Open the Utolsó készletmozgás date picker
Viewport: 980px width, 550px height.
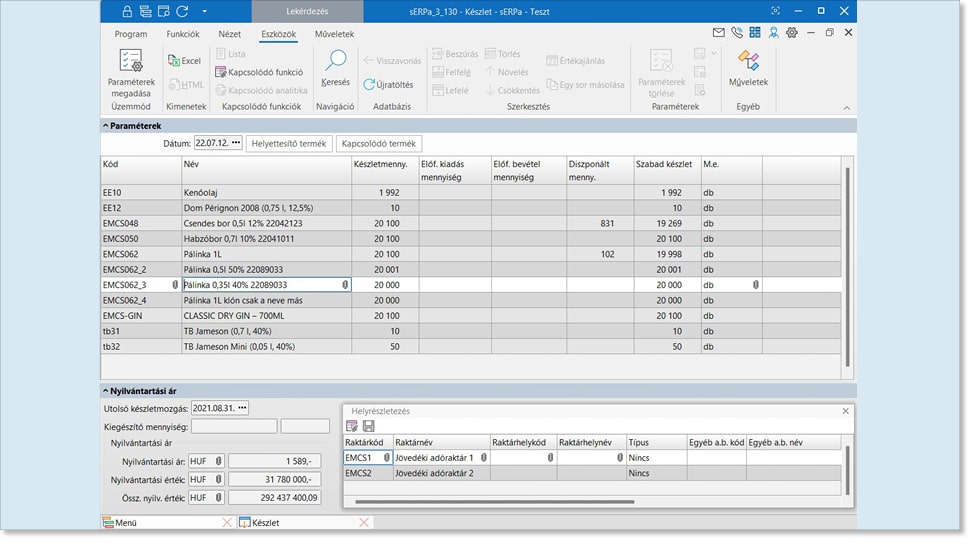click(x=243, y=408)
